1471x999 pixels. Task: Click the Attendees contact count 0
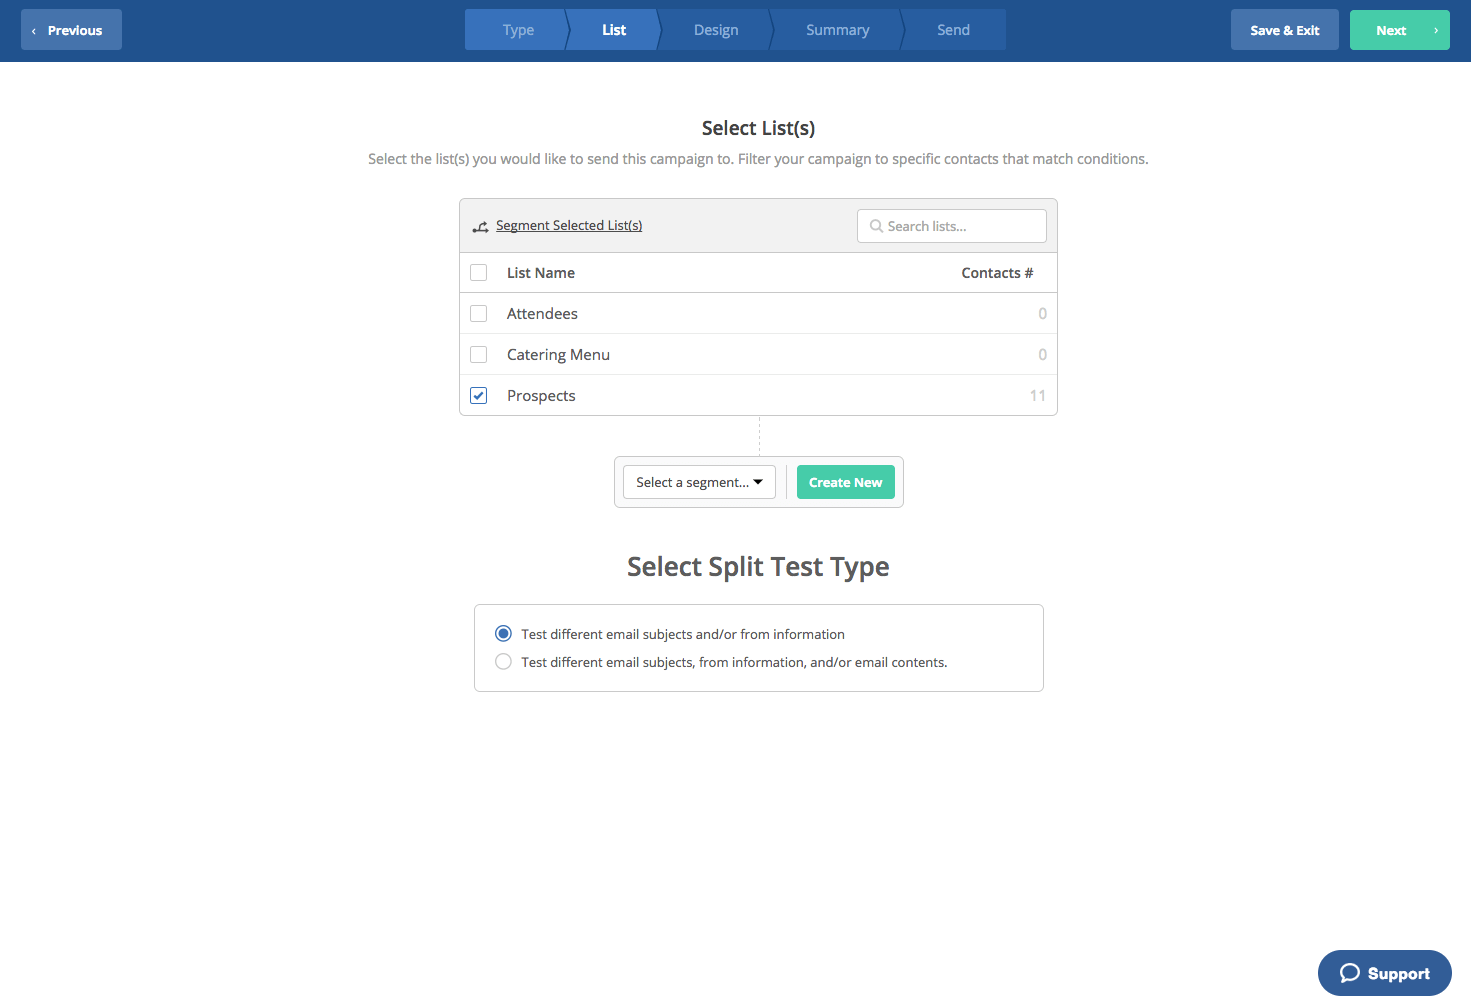coord(1042,314)
